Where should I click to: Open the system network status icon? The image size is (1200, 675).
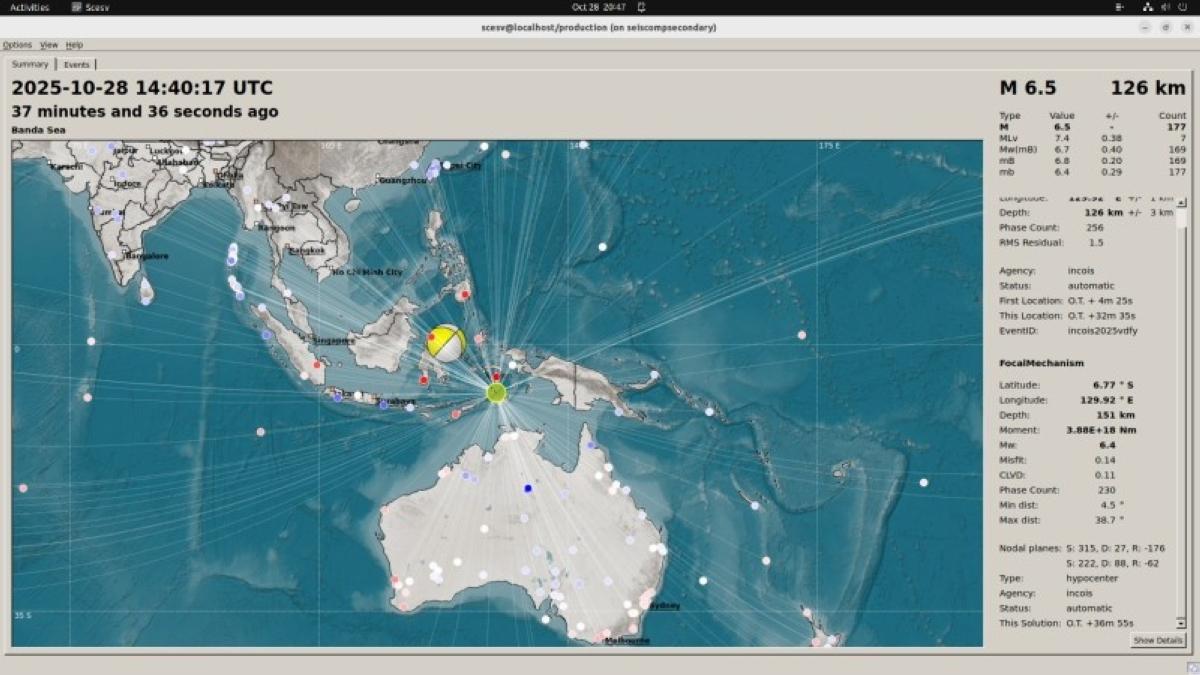tap(1147, 7)
